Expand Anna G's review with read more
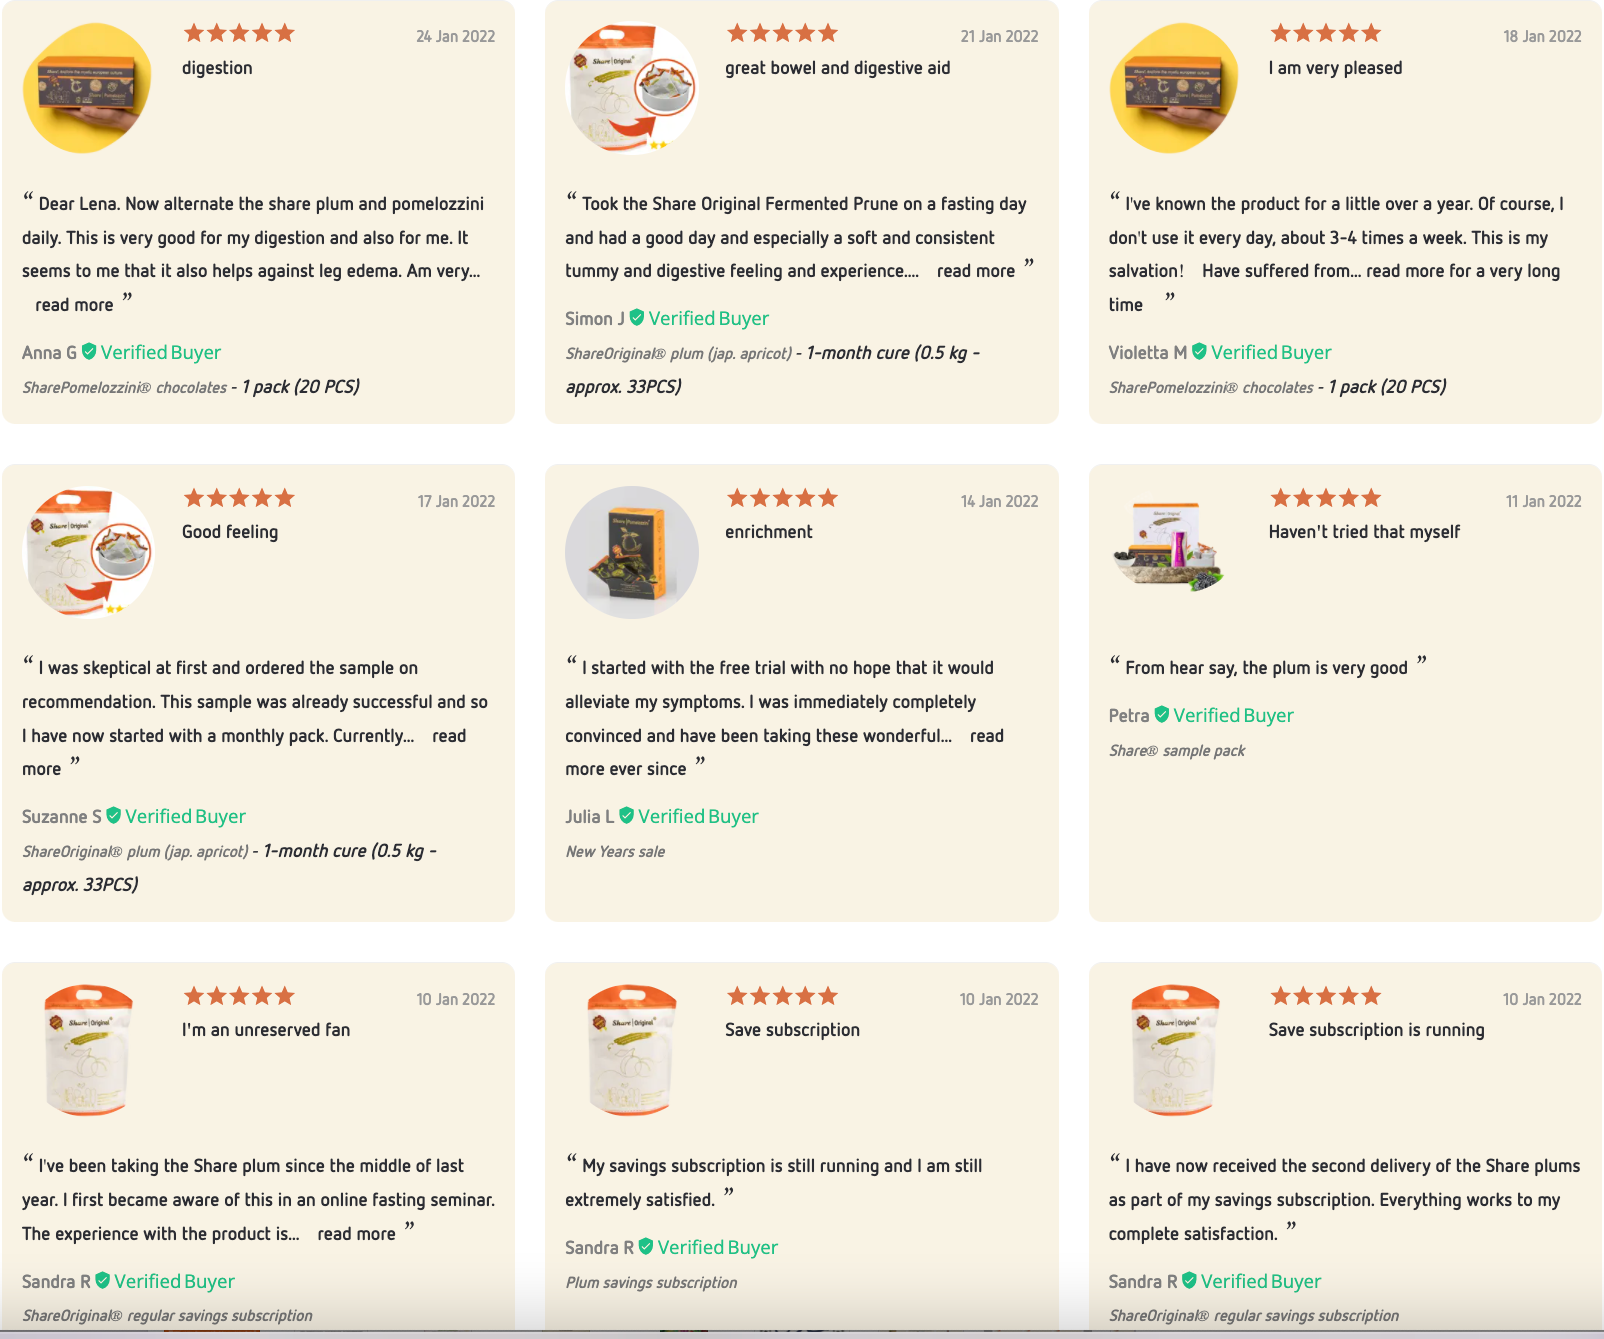The image size is (1604, 1339). (x=74, y=305)
